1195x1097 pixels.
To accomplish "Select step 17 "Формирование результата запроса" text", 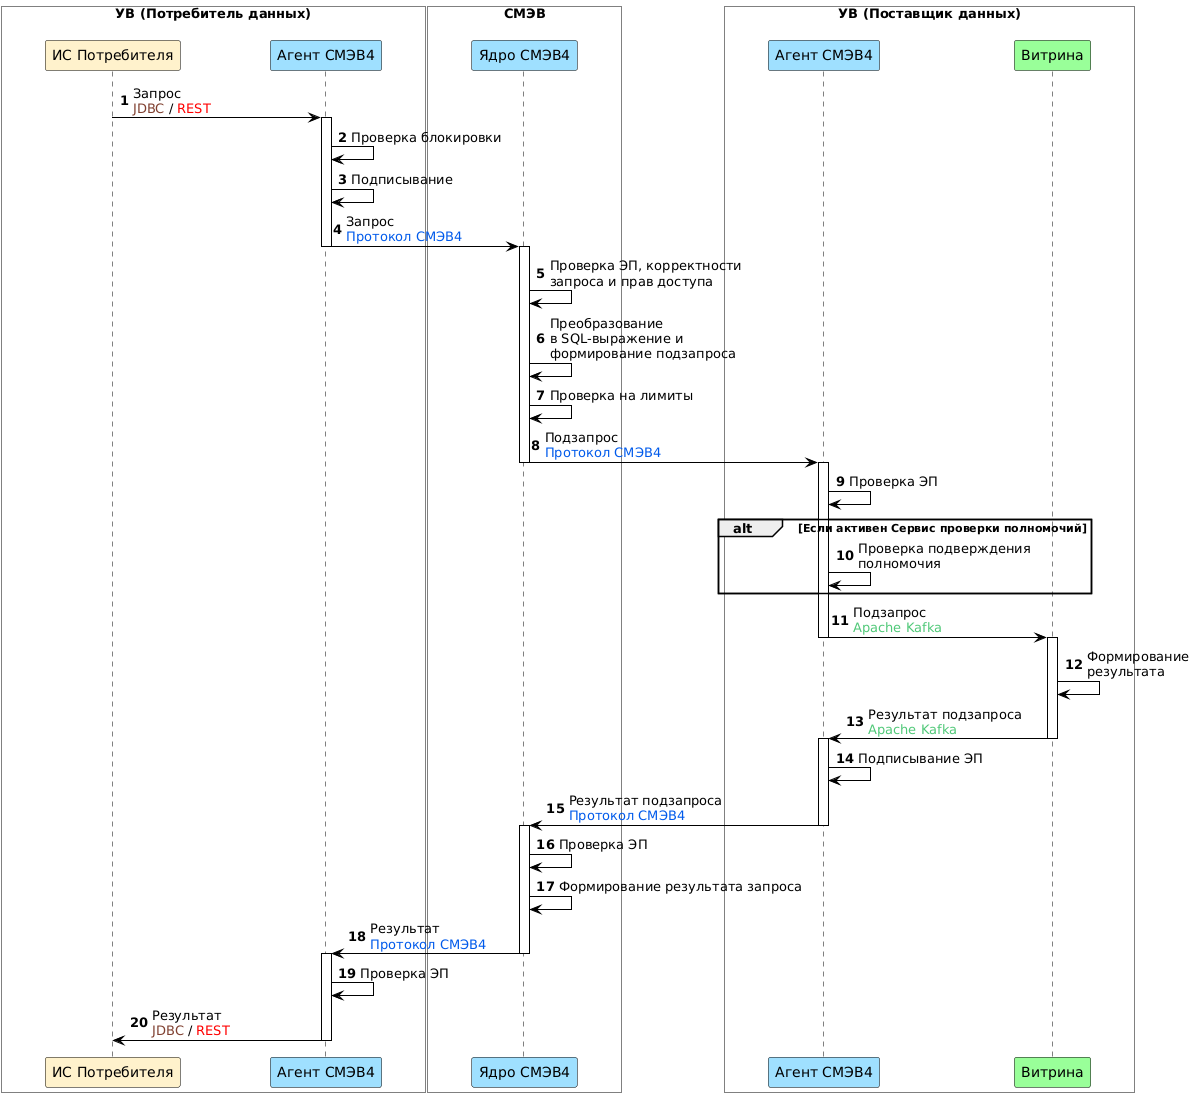I will tap(679, 887).
